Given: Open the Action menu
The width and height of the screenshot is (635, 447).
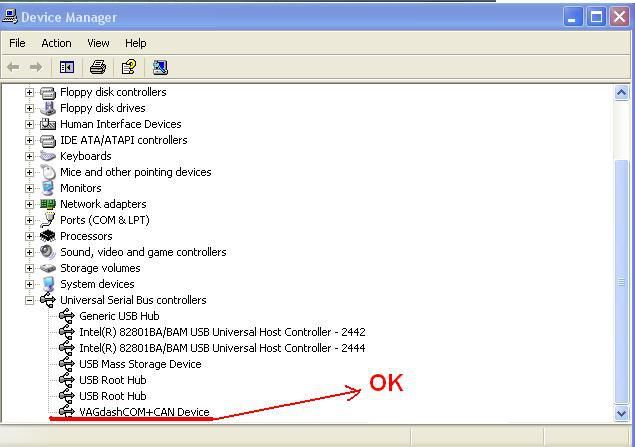Looking at the screenshot, I should (56, 43).
